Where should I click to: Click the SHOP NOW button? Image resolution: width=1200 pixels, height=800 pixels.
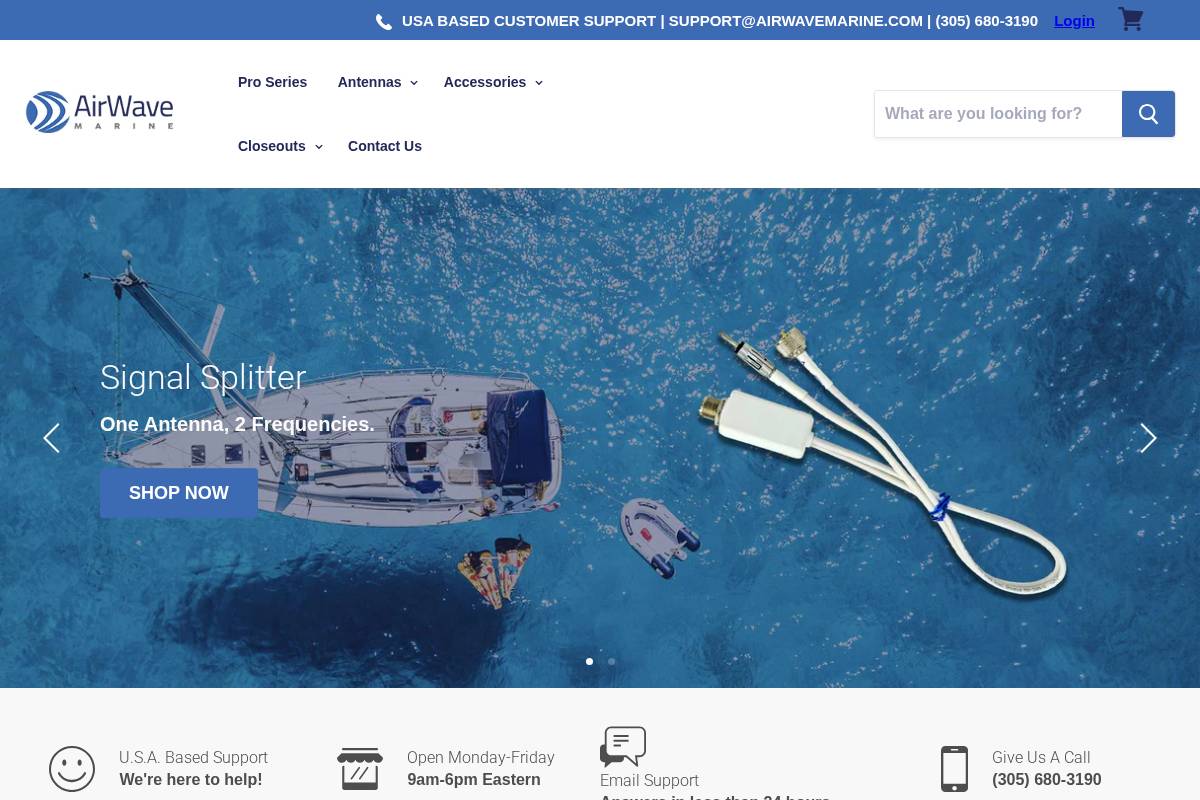tap(178, 492)
